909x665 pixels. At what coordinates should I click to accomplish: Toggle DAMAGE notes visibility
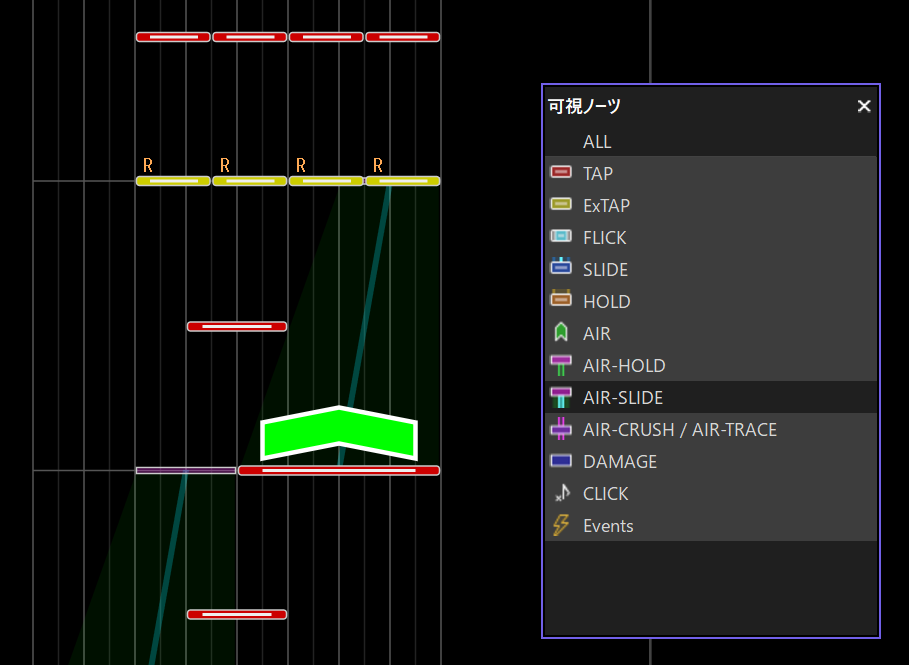click(x=711, y=461)
